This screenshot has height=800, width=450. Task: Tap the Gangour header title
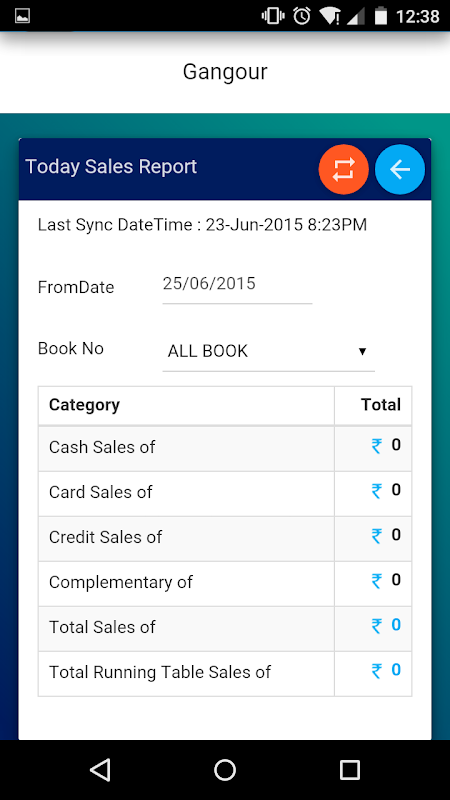pyautogui.click(x=225, y=72)
